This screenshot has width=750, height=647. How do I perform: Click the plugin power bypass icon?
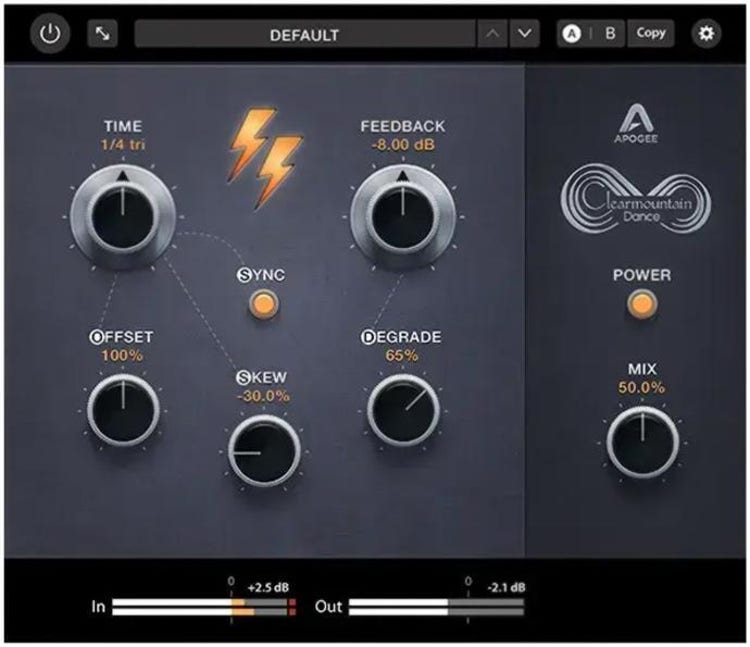click(50, 34)
